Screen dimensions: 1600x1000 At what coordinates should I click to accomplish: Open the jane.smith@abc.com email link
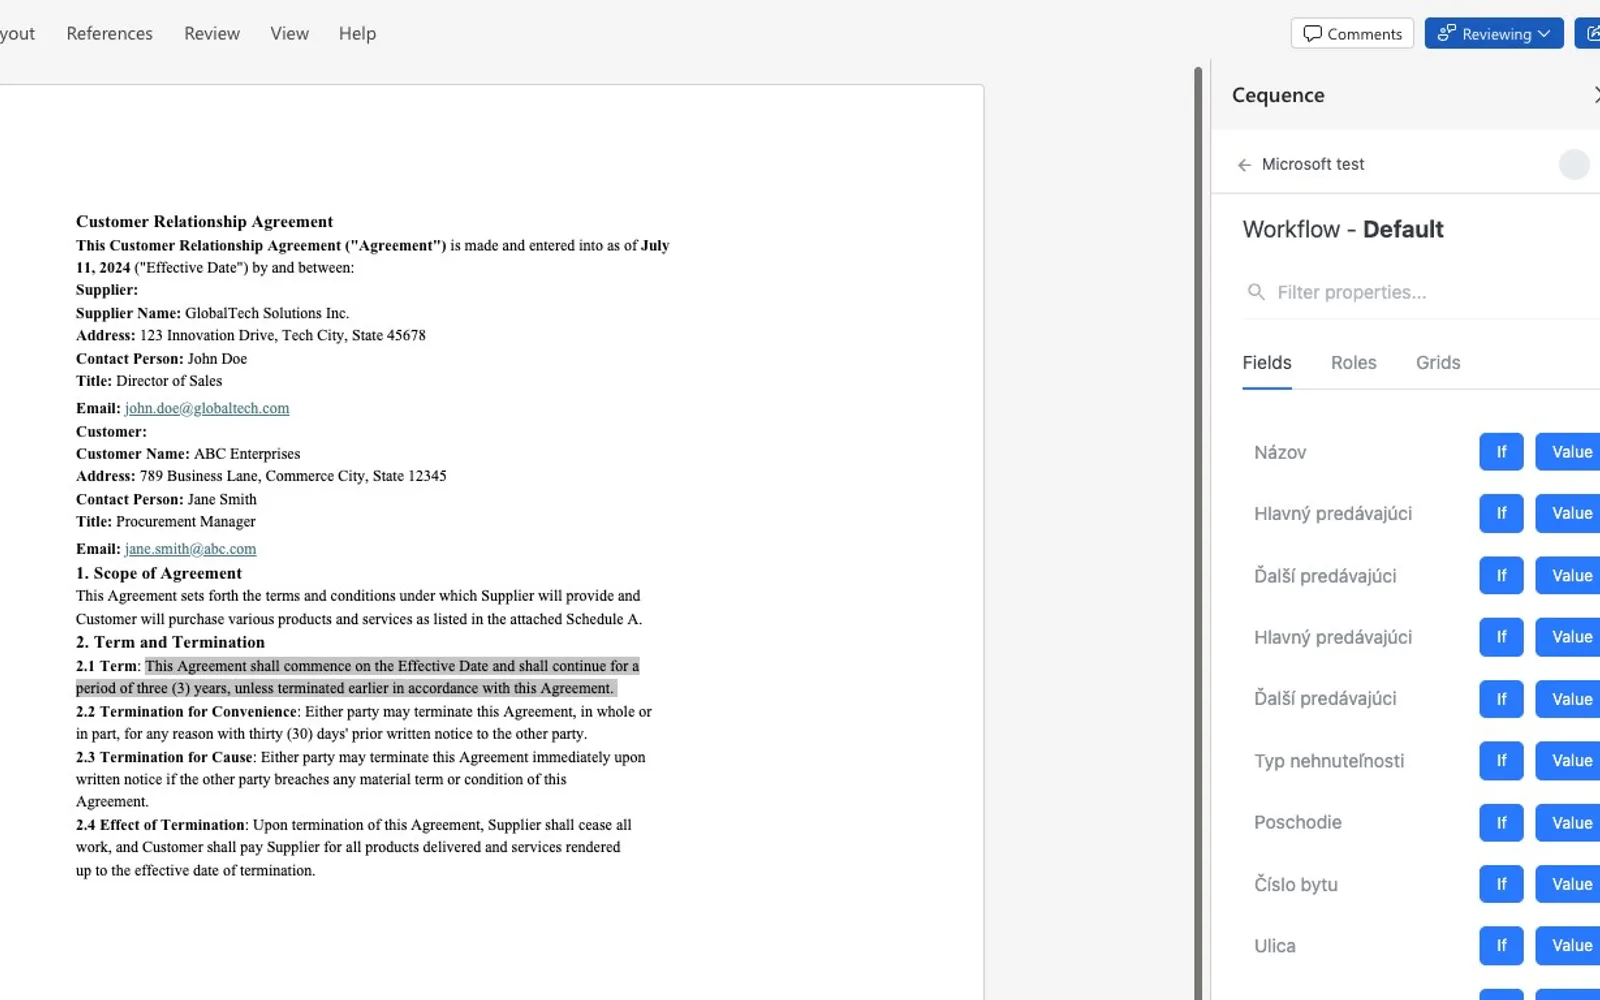[190, 549]
